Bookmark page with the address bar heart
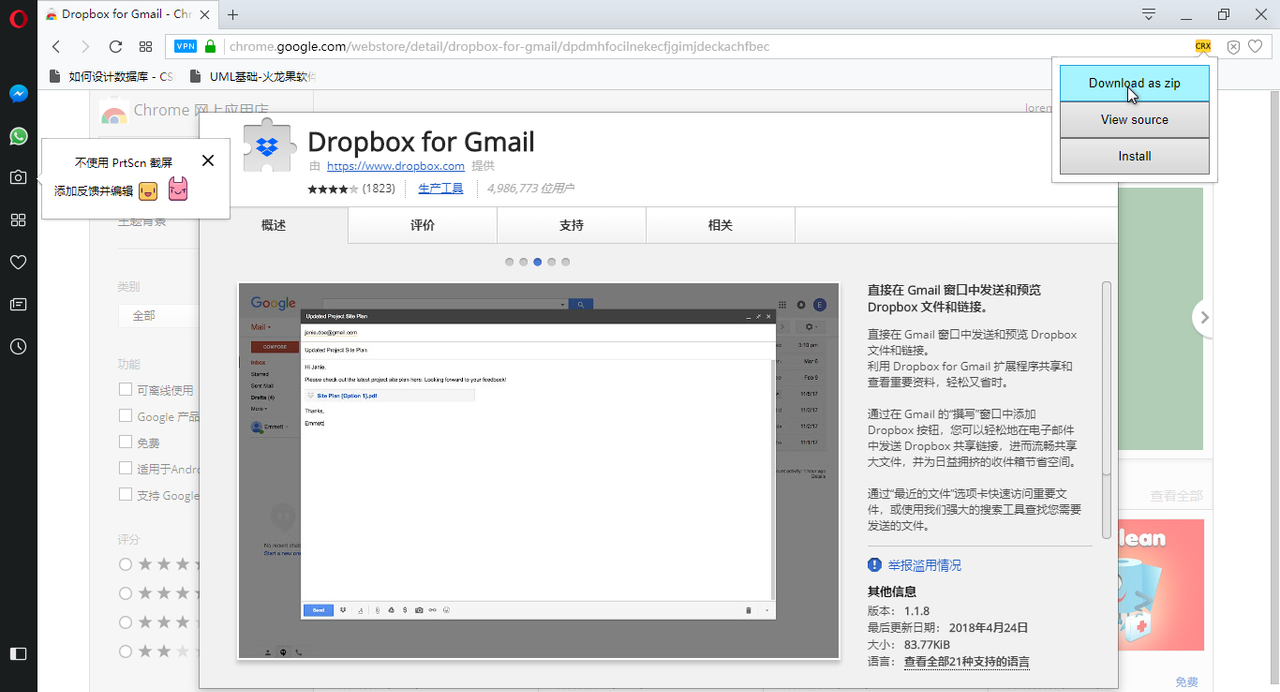 click(x=1255, y=46)
